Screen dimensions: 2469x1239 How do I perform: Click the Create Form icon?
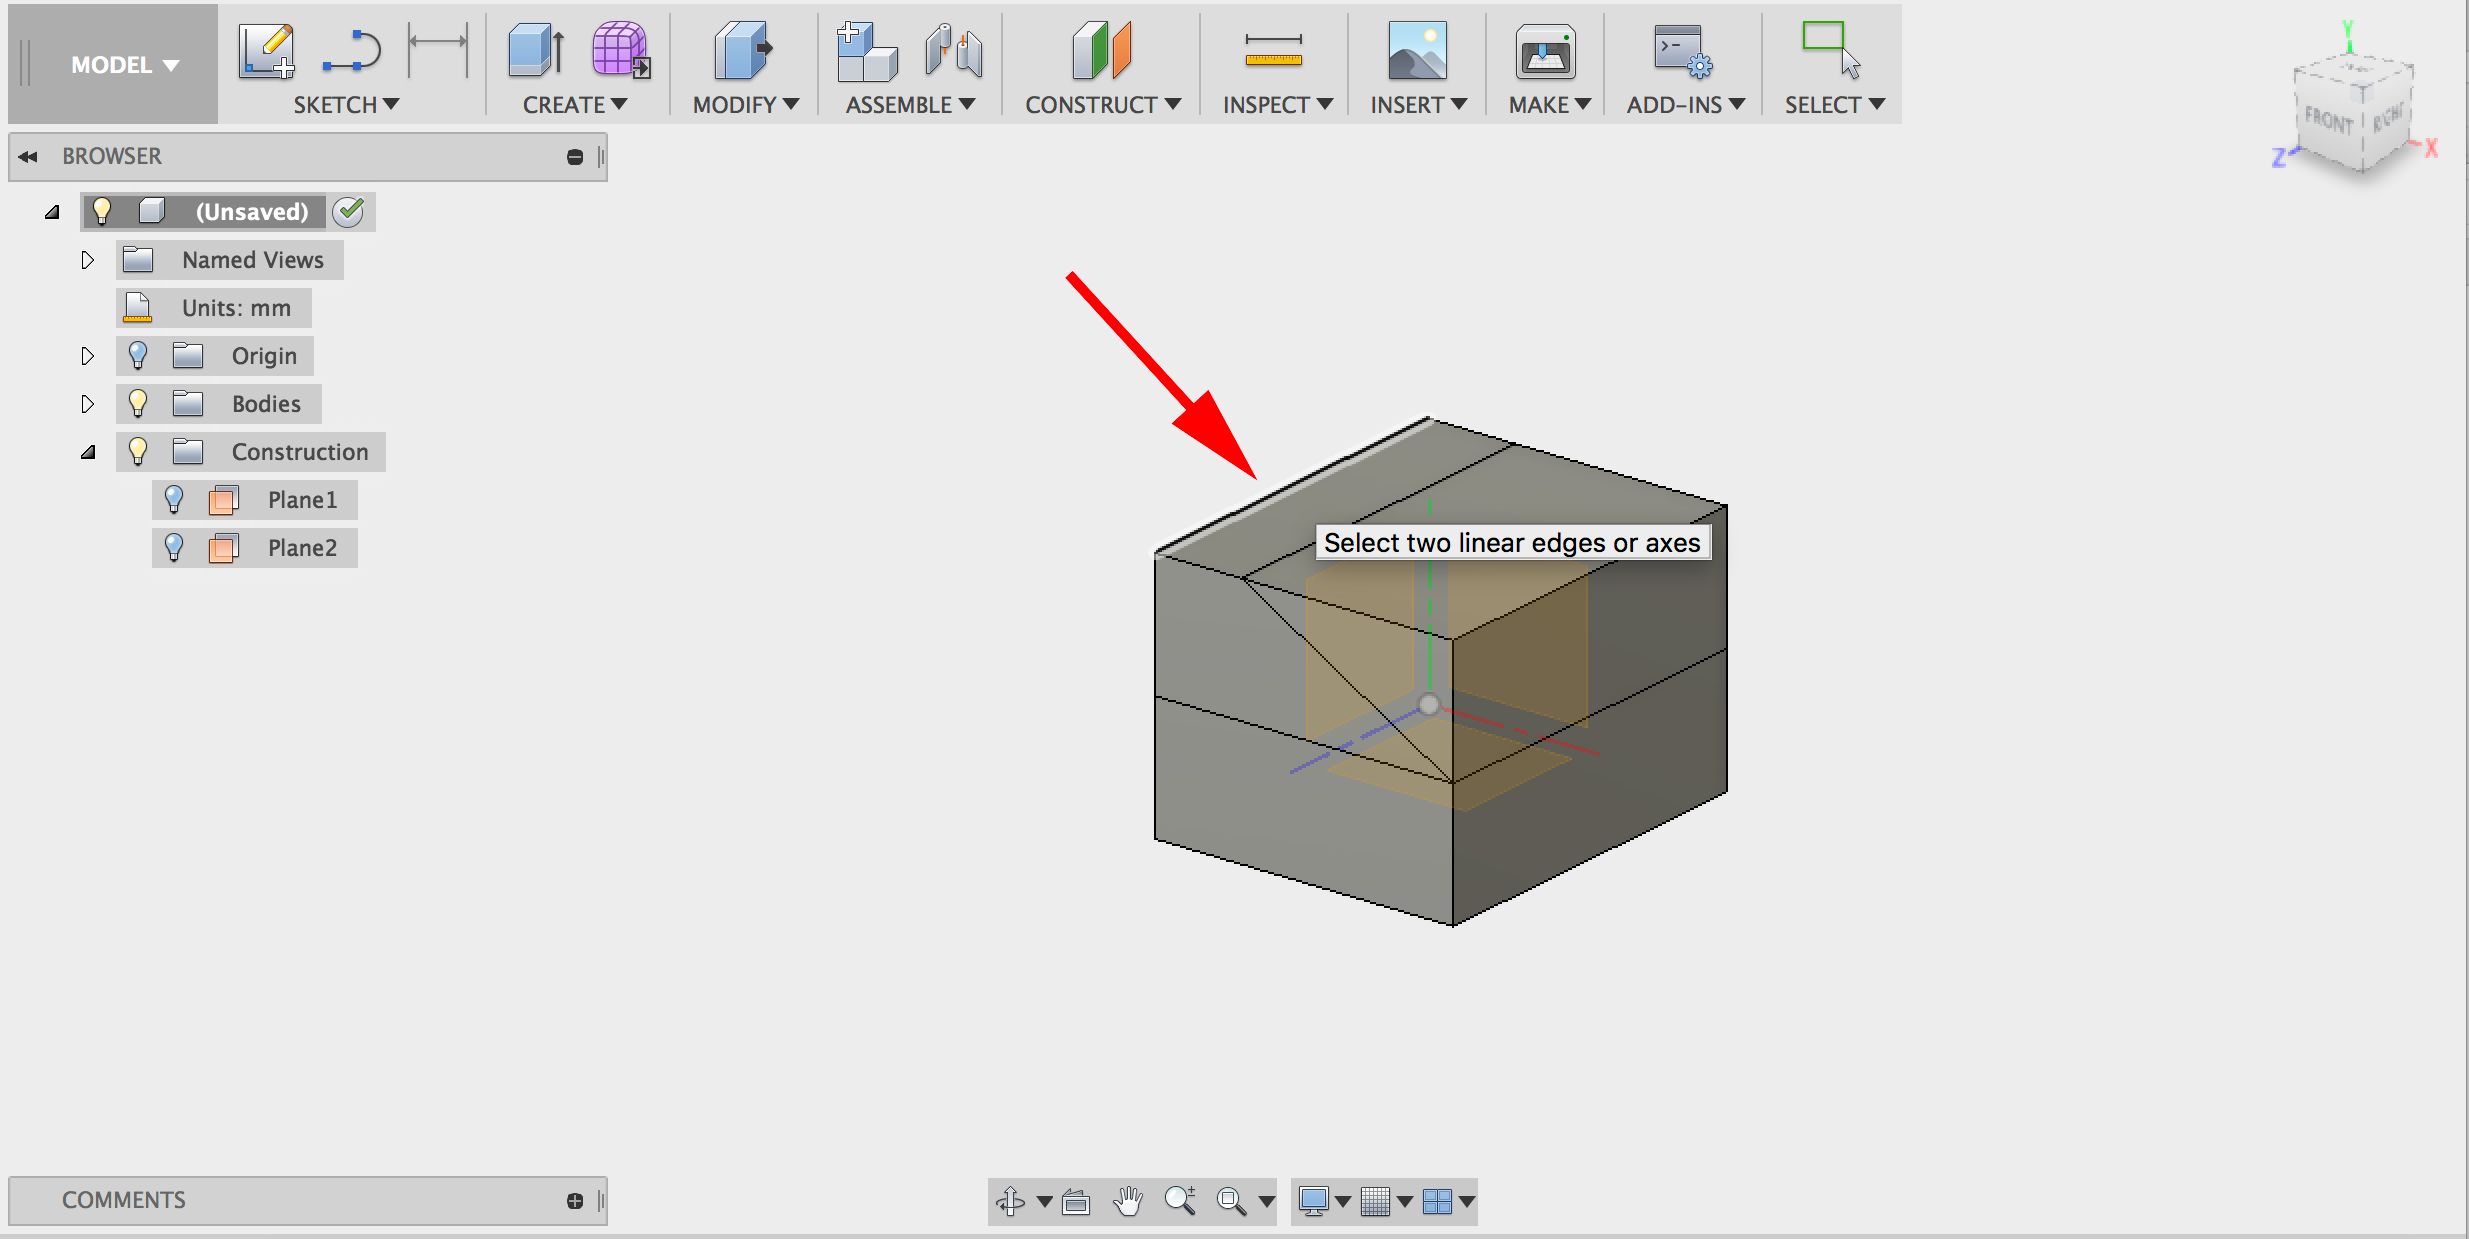[x=621, y=50]
